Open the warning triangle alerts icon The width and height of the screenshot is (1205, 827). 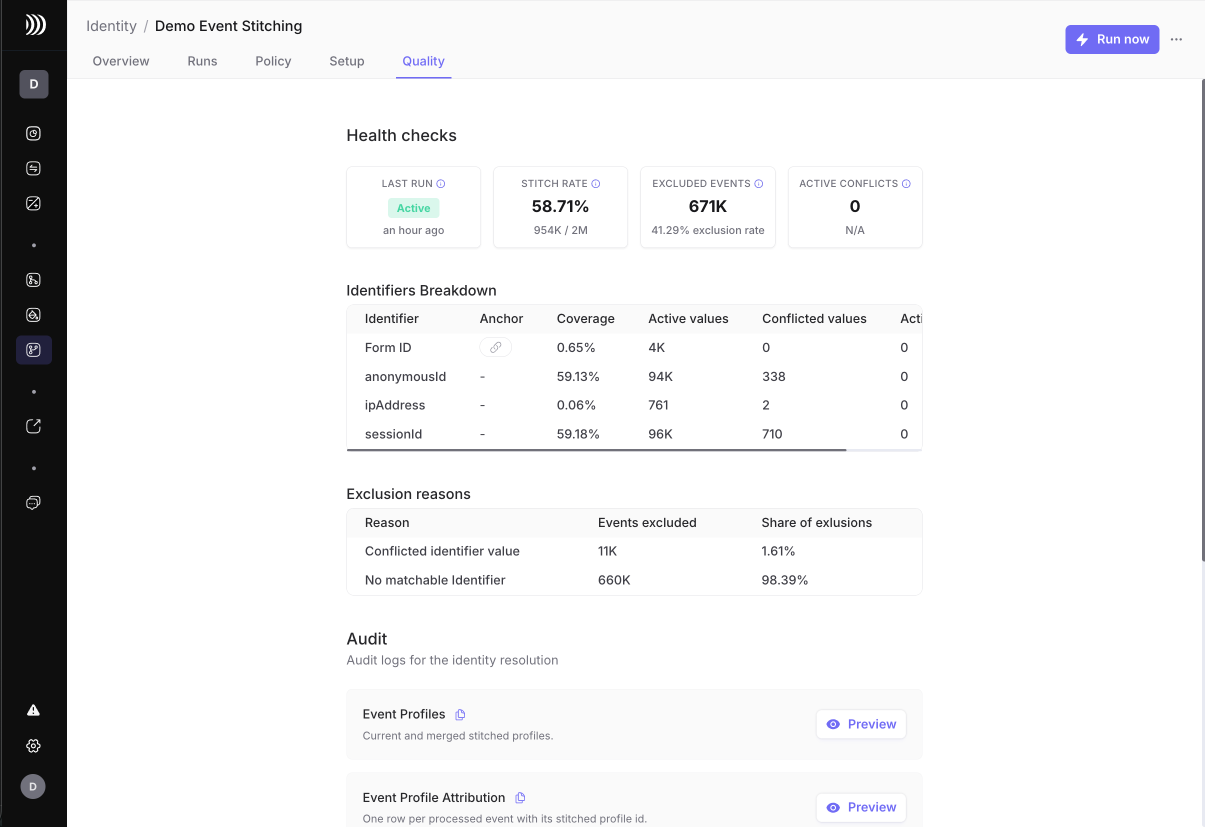point(33,710)
